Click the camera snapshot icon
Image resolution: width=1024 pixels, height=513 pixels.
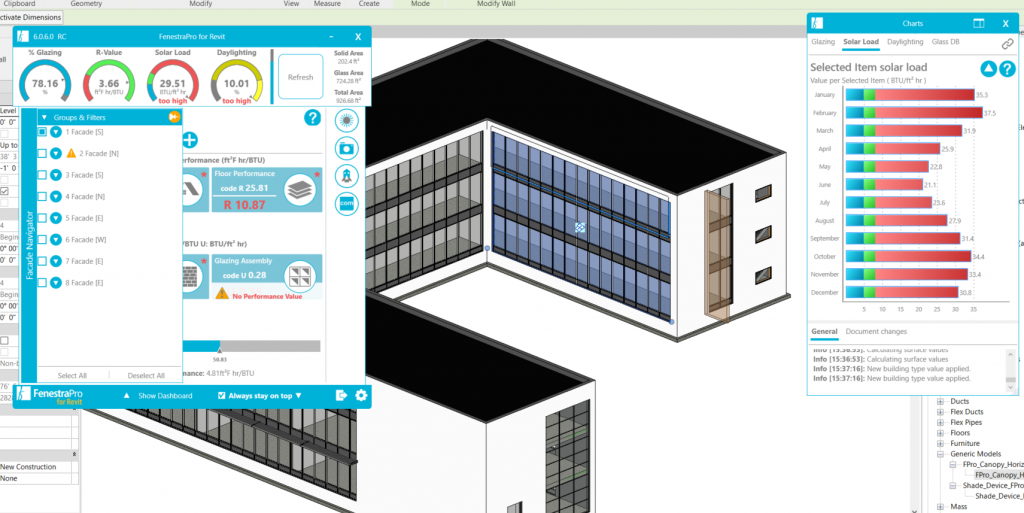[347, 148]
